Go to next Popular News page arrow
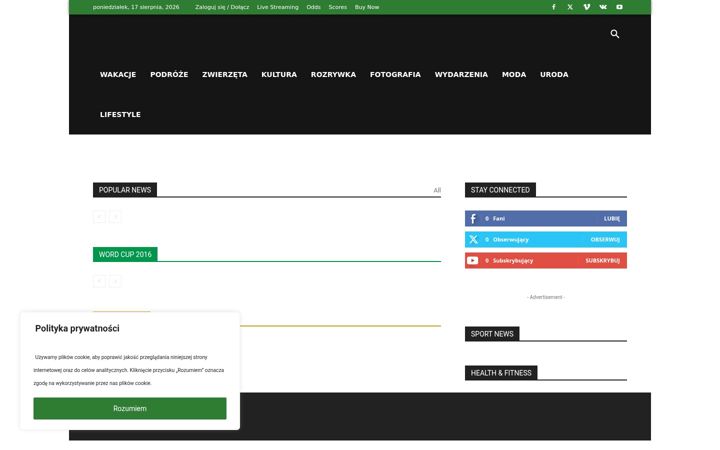 pyautogui.click(x=115, y=217)
